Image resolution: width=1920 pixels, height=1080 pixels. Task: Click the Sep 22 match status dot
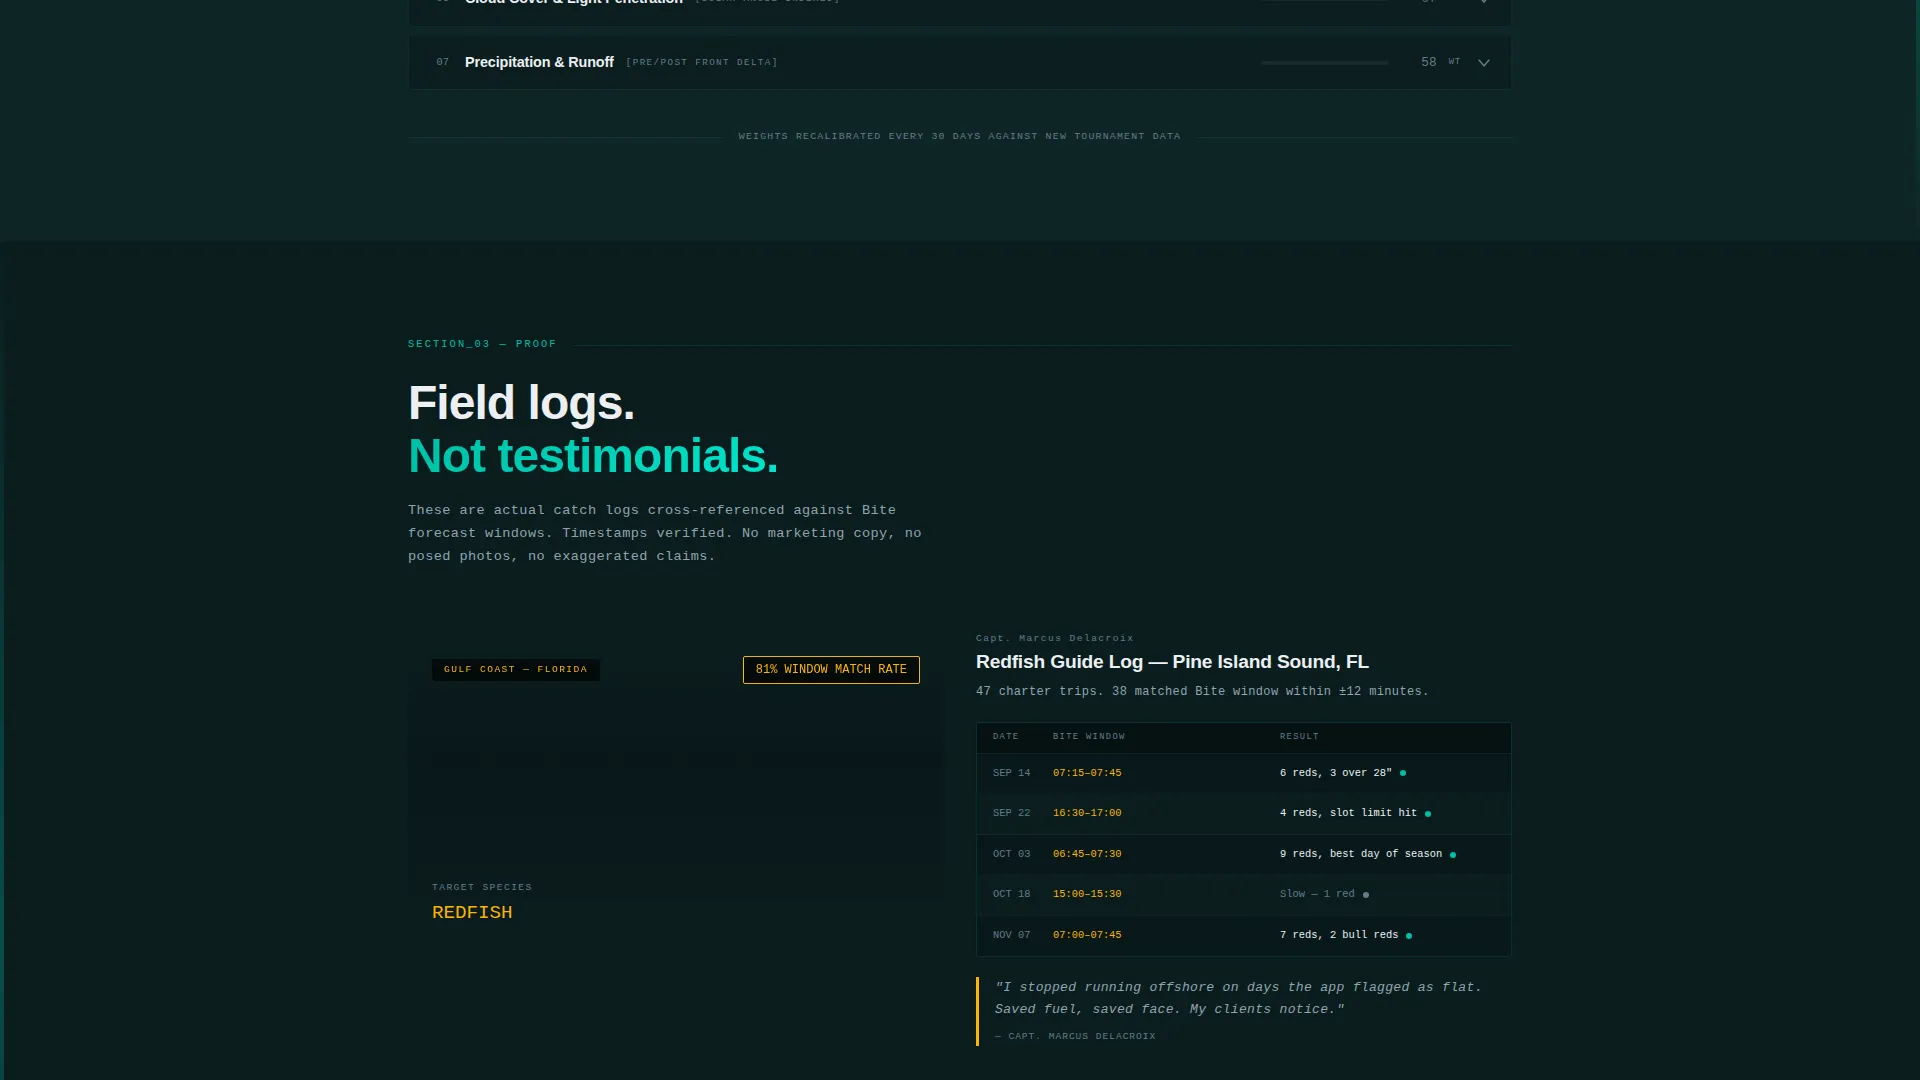coord(1428,814)
